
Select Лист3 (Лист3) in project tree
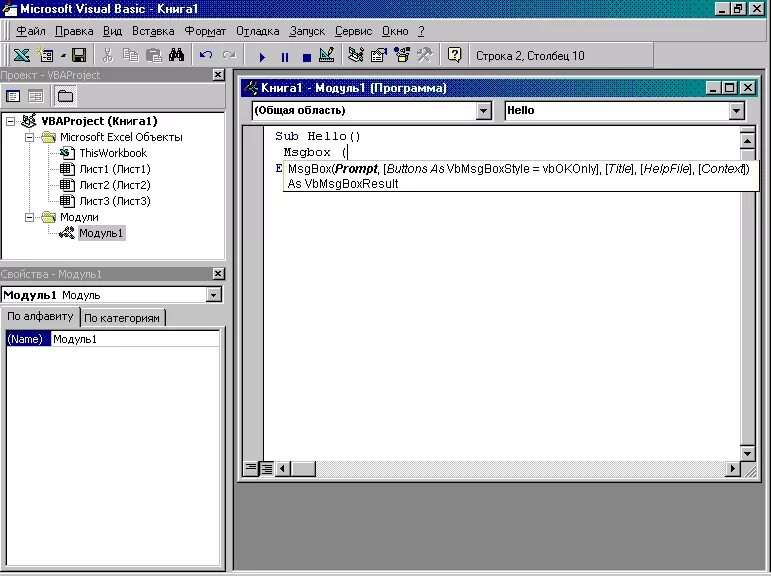pos(115,201)
